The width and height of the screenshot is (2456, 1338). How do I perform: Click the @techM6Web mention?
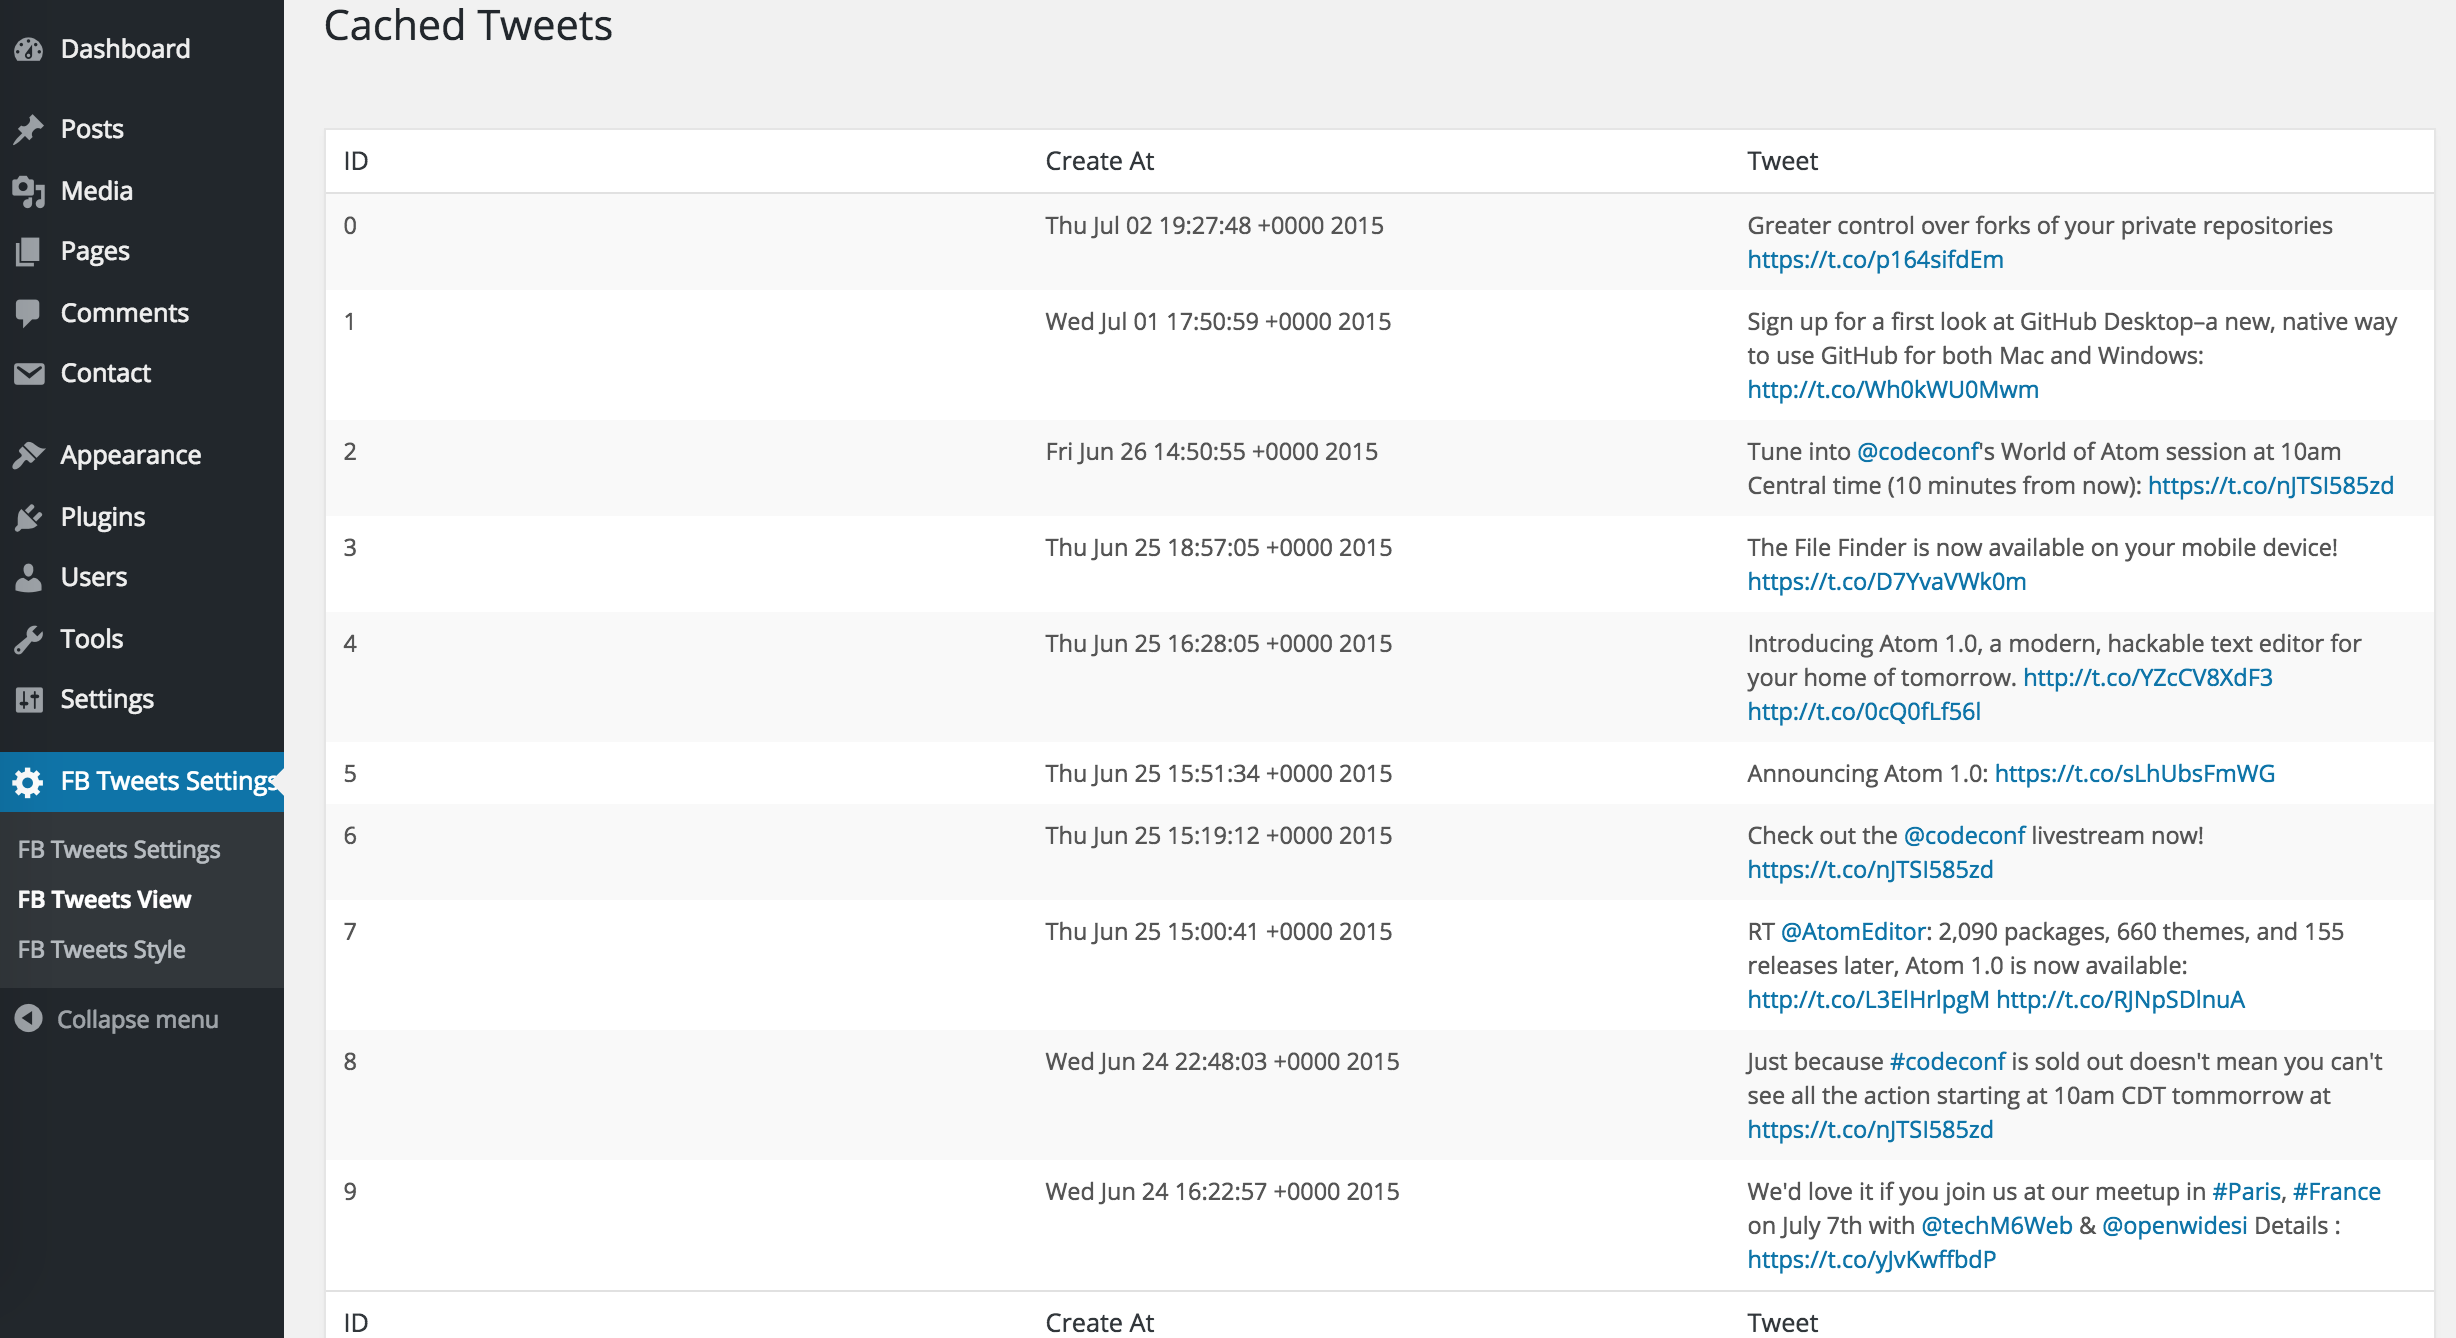click(x=1997, y=1226)
